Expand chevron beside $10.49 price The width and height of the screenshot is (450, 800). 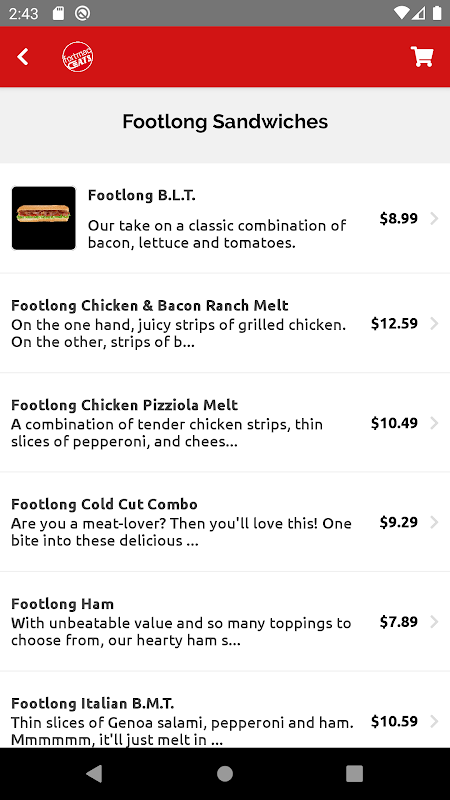click(434, 423)
